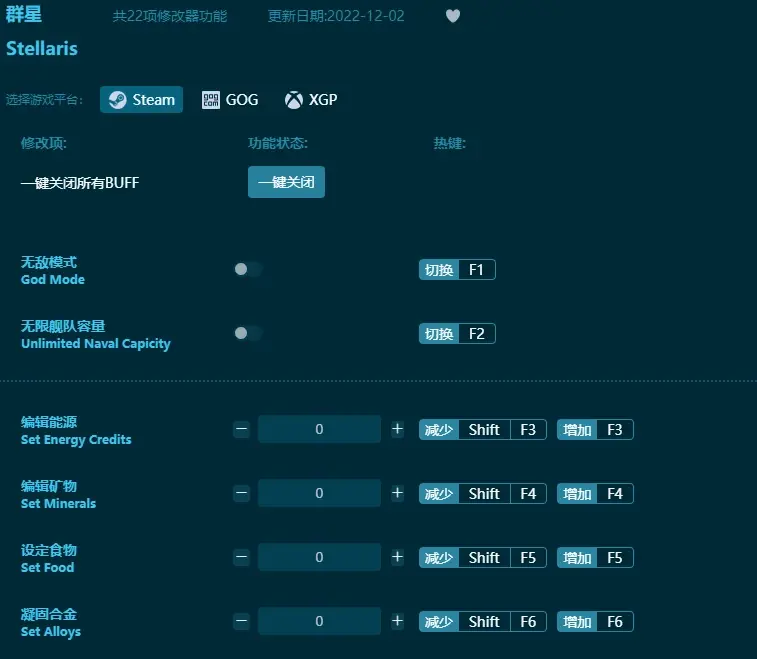Click the 修改项 column header
This screenshot has width=757, height=659.
[x=43, y=143]
